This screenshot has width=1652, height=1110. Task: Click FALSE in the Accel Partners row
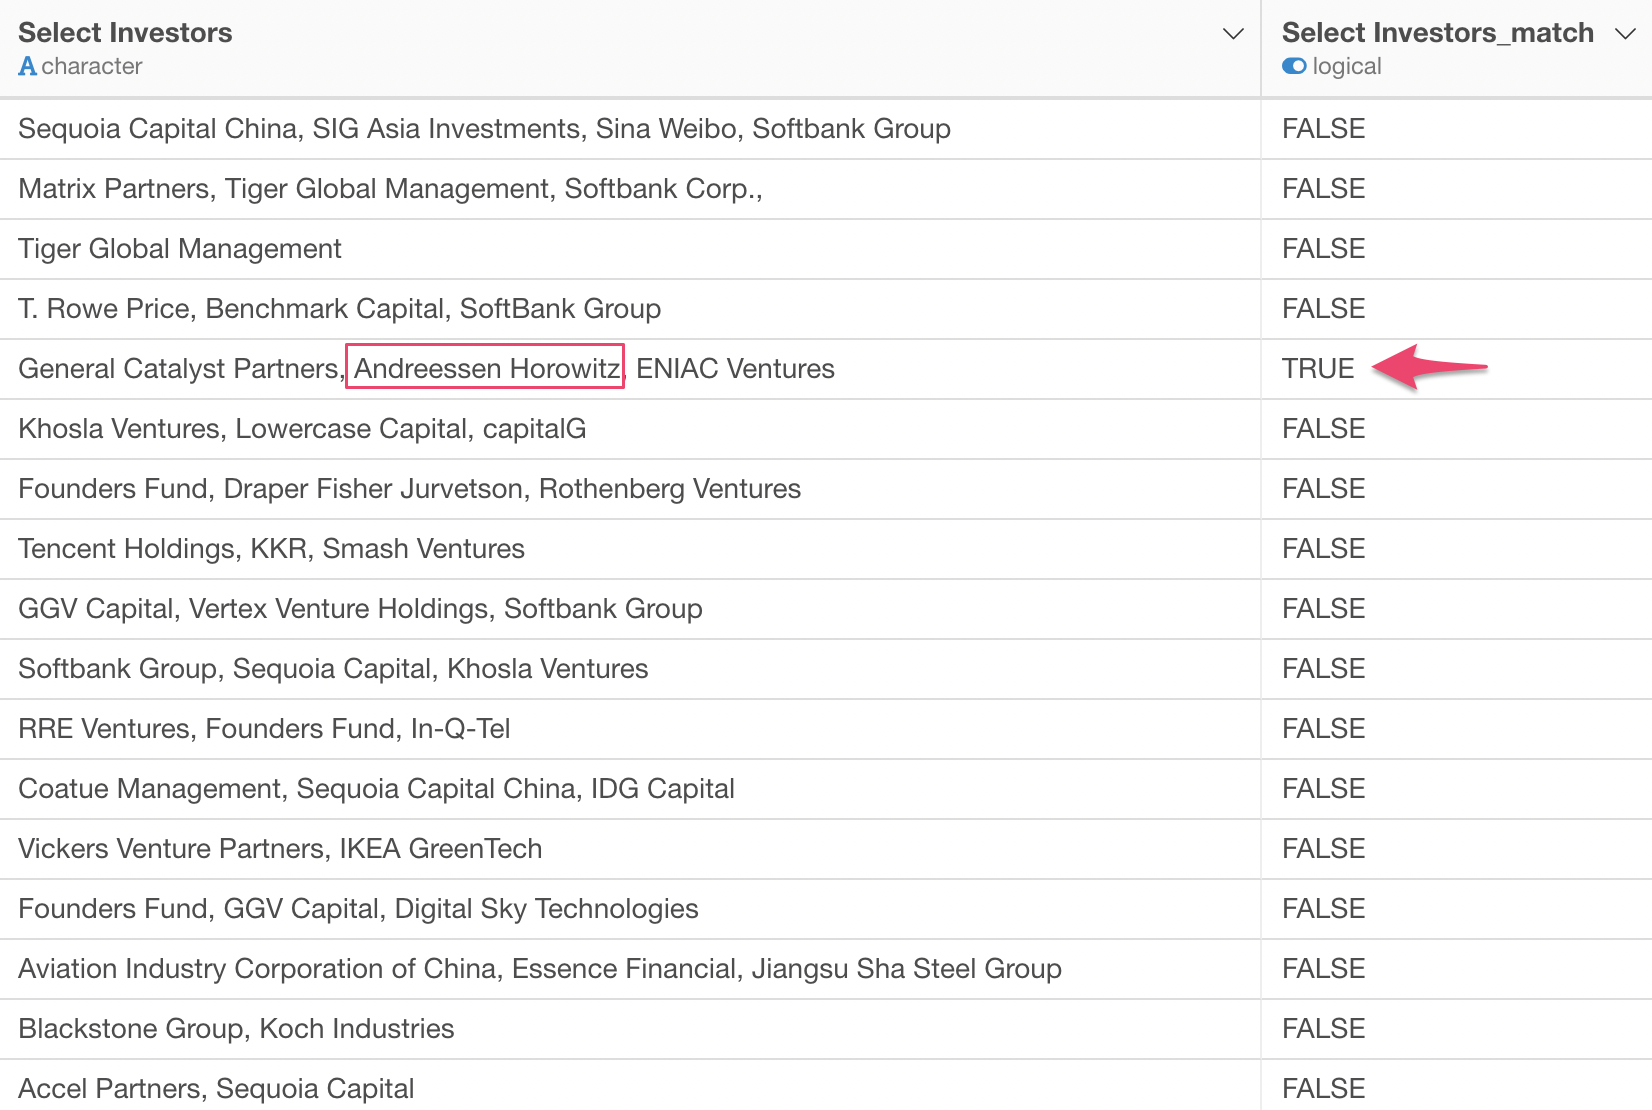[1323, 1089]
